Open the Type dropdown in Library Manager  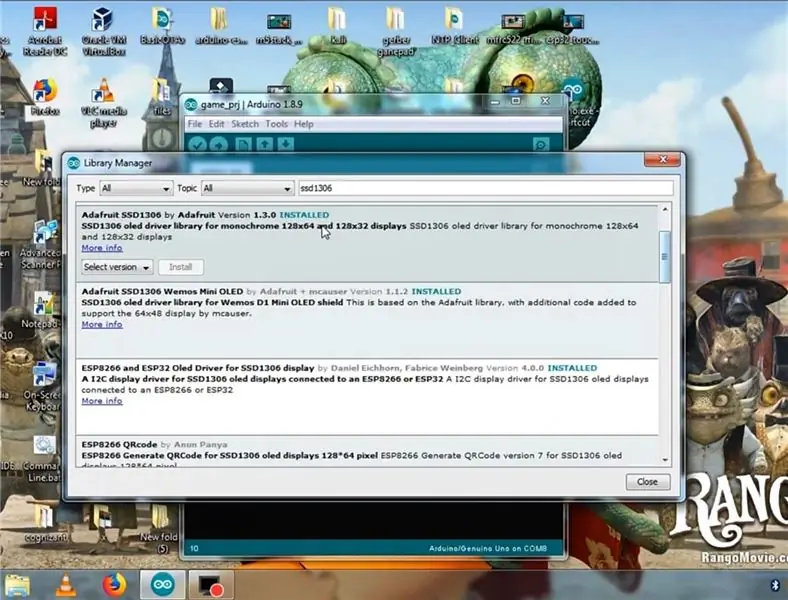[x=136, y=188]
